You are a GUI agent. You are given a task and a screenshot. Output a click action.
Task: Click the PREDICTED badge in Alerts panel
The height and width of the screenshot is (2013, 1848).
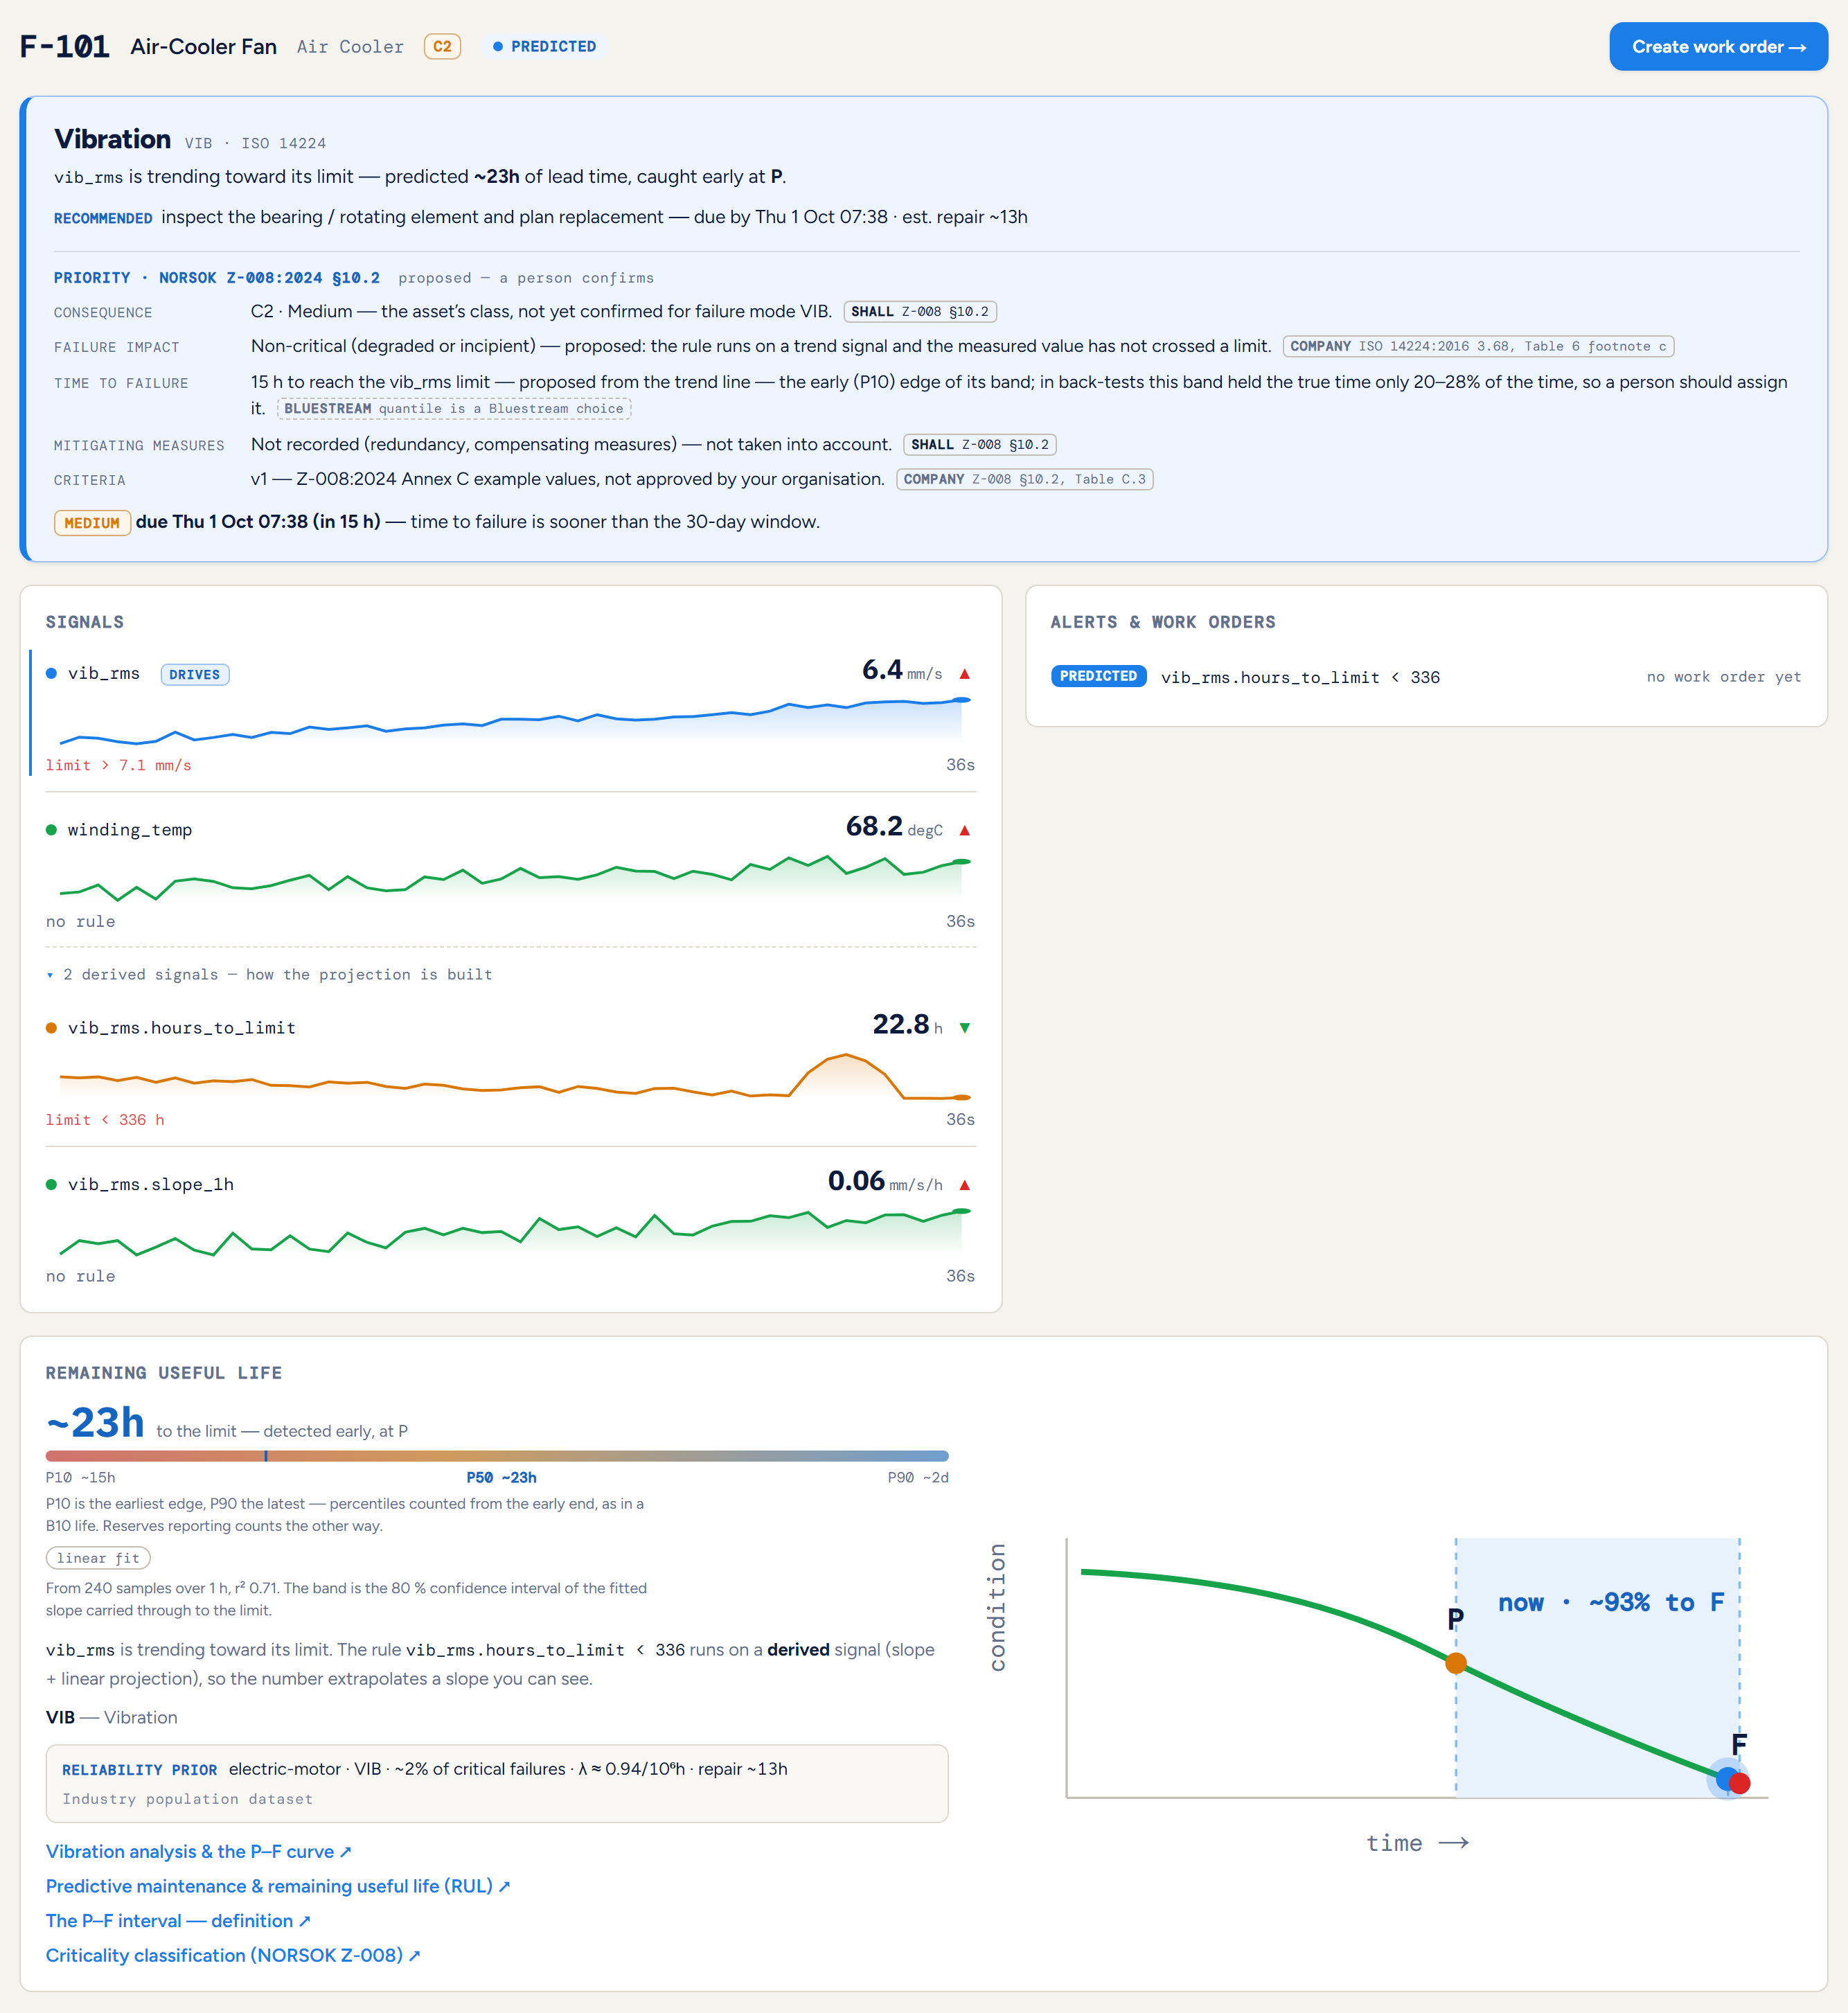[x=1098, y=677]
